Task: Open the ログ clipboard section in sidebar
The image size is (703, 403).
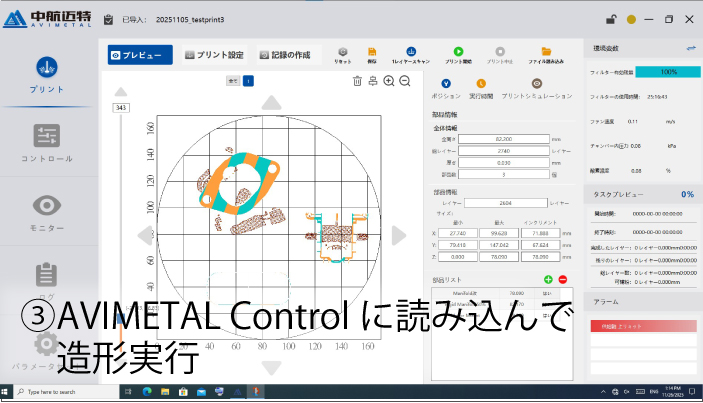Action: [47, 281]
